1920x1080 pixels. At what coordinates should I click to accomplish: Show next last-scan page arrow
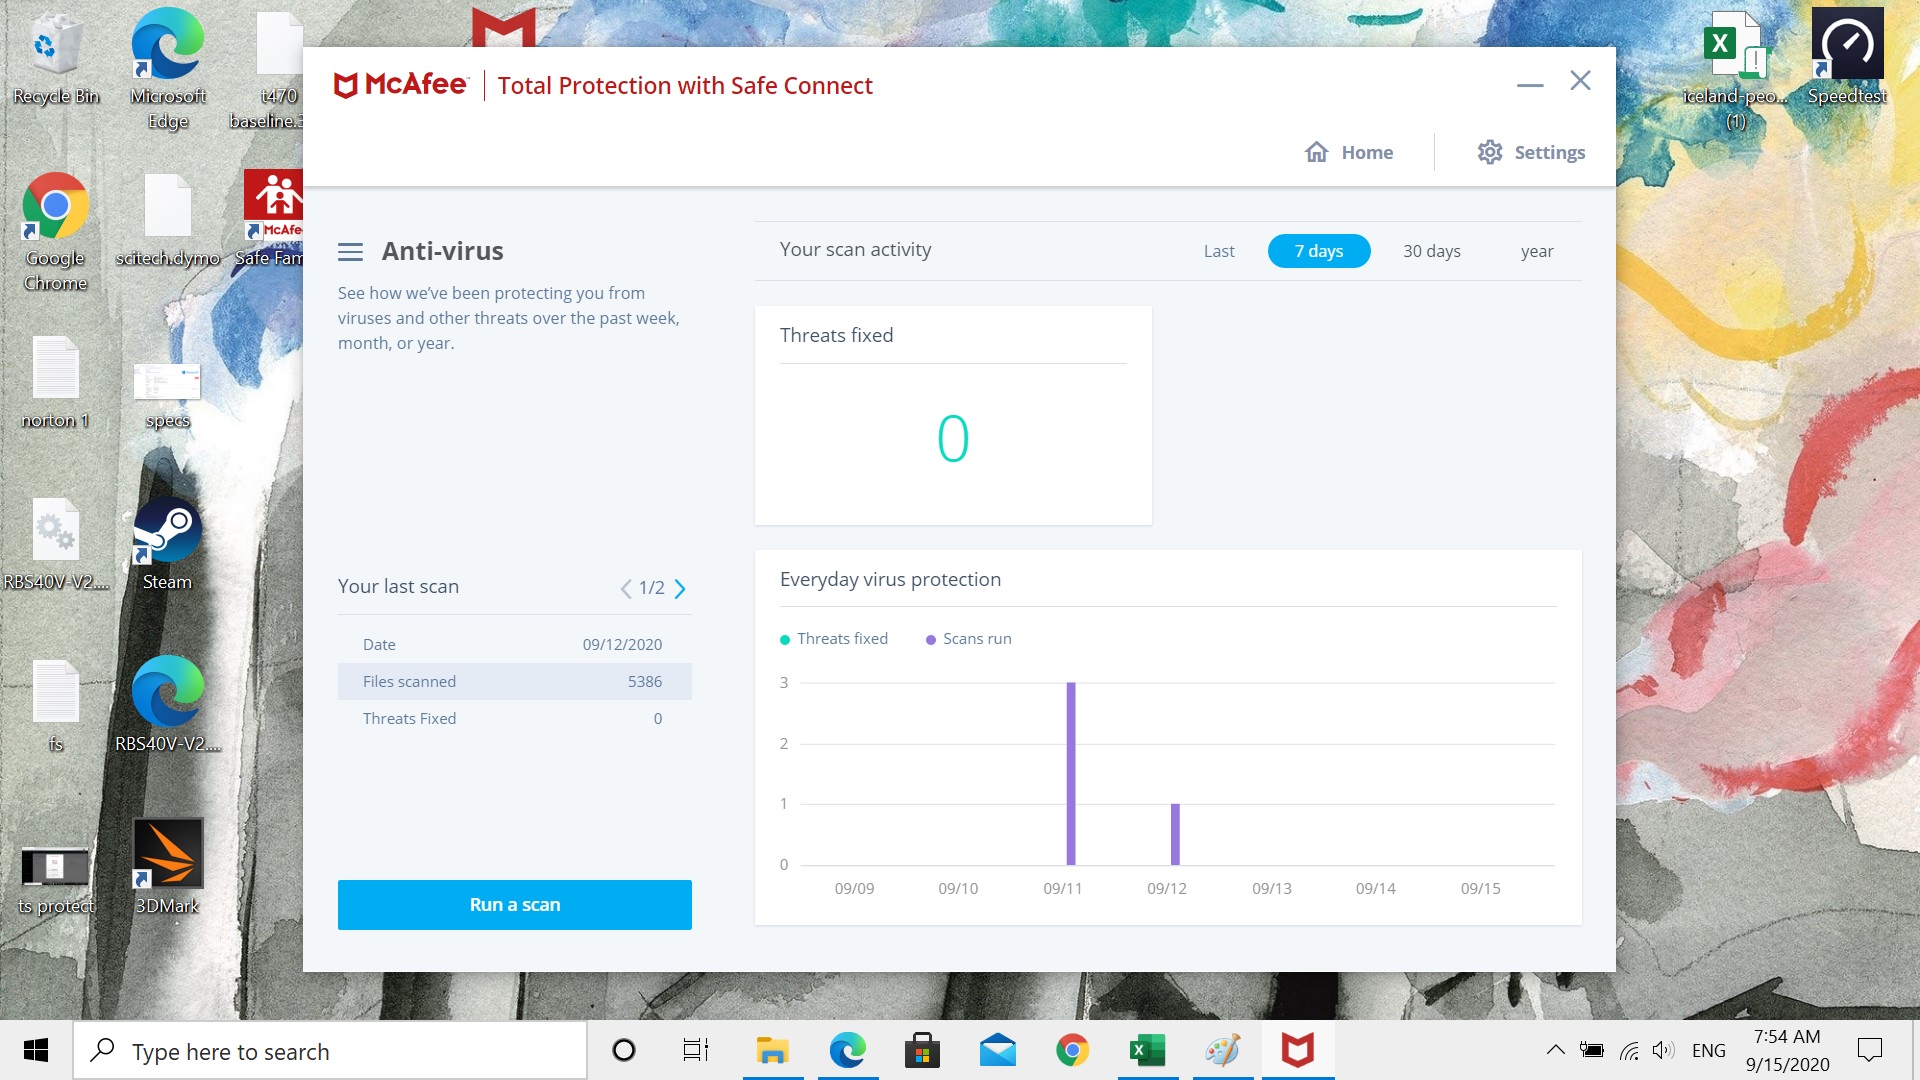pos(680,588)
